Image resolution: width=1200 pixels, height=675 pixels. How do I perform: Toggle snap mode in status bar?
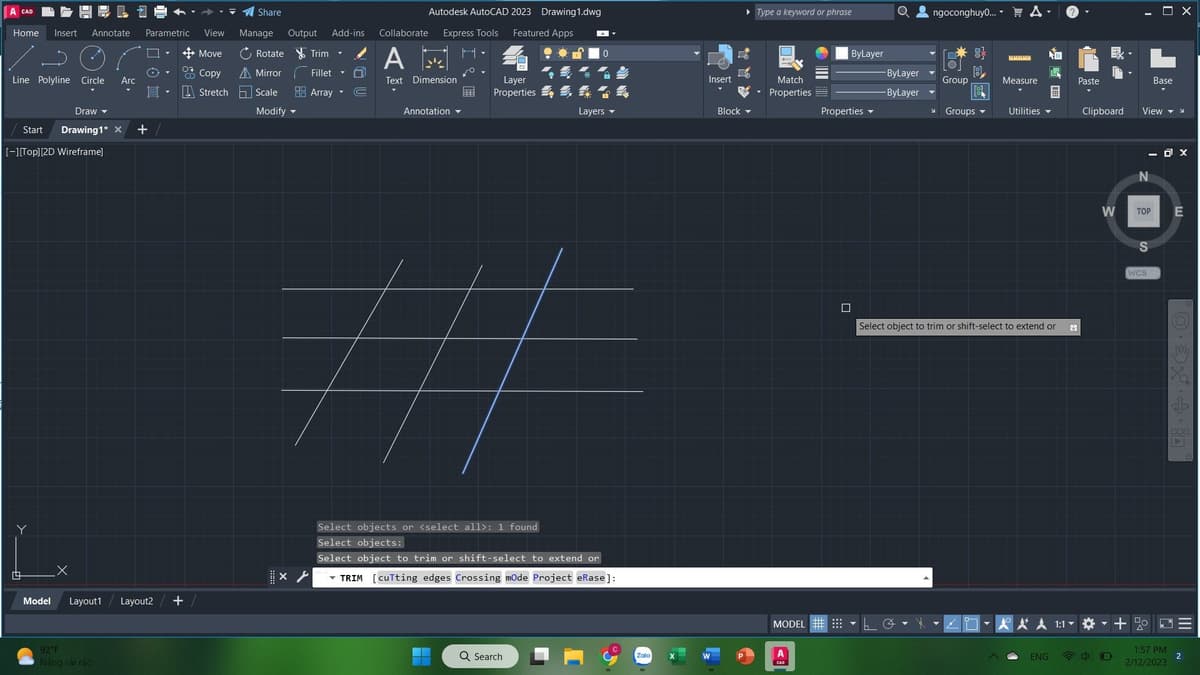point(836,623)
